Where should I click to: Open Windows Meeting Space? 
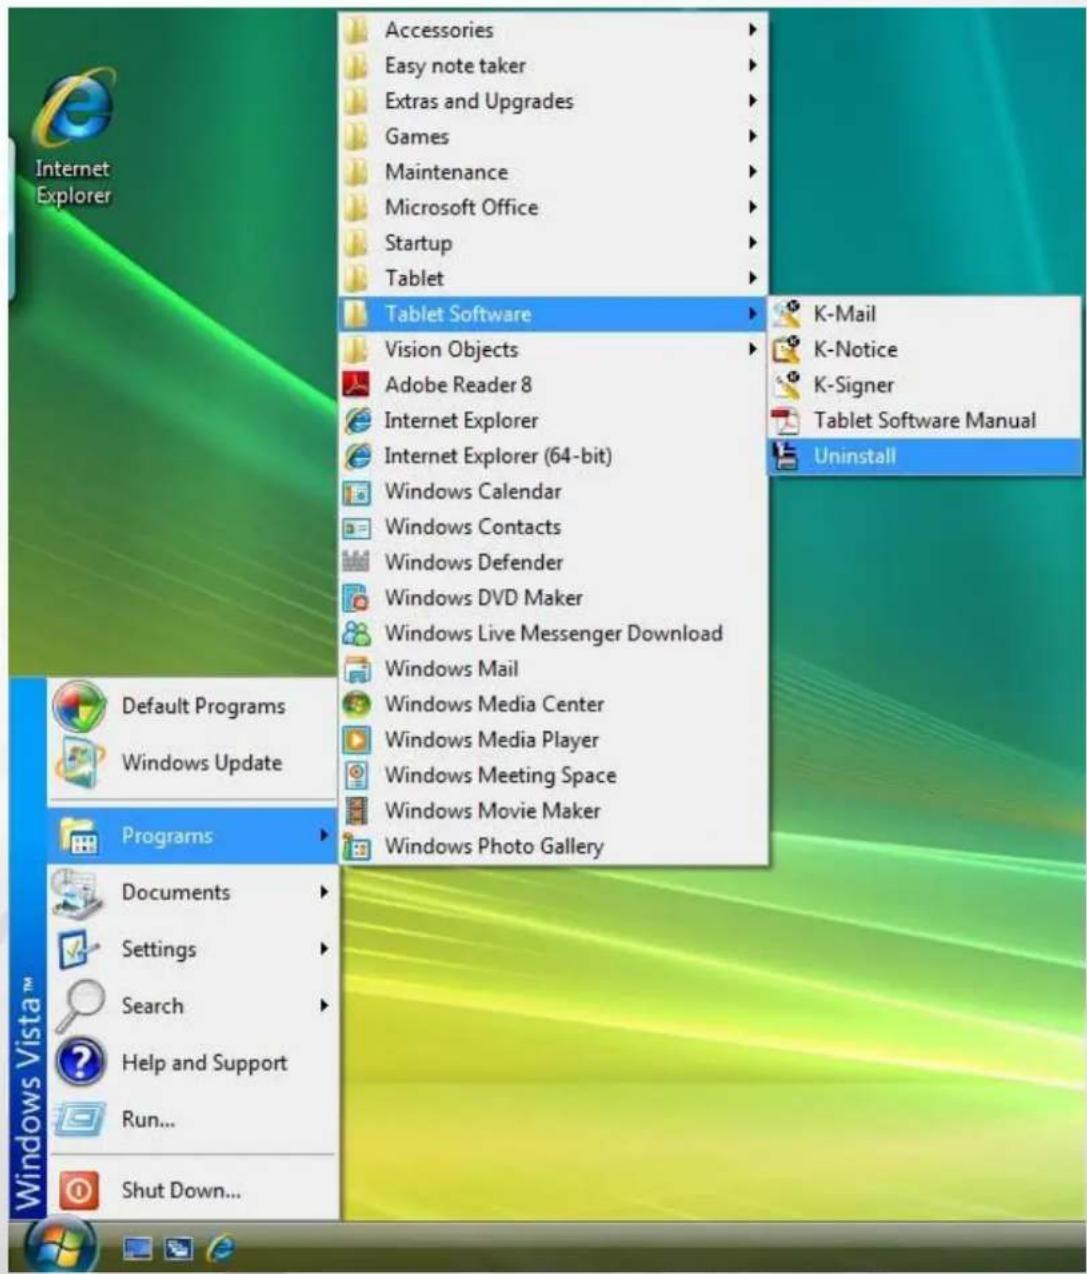pos(553,775)
